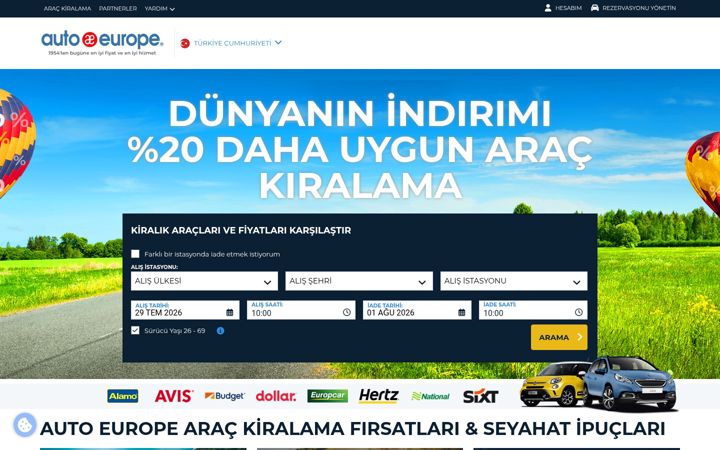Screen dimensions: 720x450
Task: Click the SIXT logo
Action: point(480,396)
